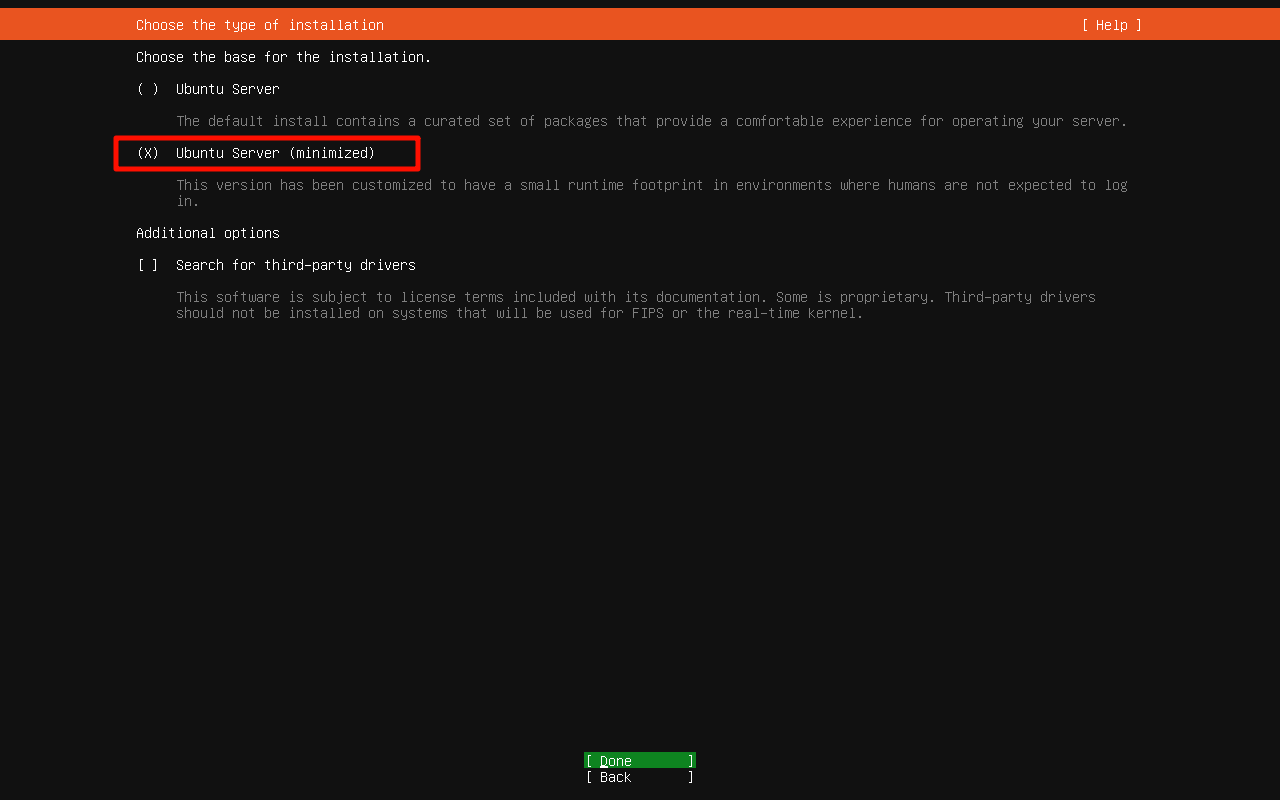Go to previous screen with Back
The height and width of the screenshot is (800, 1280).
click(x=640, y=777)
